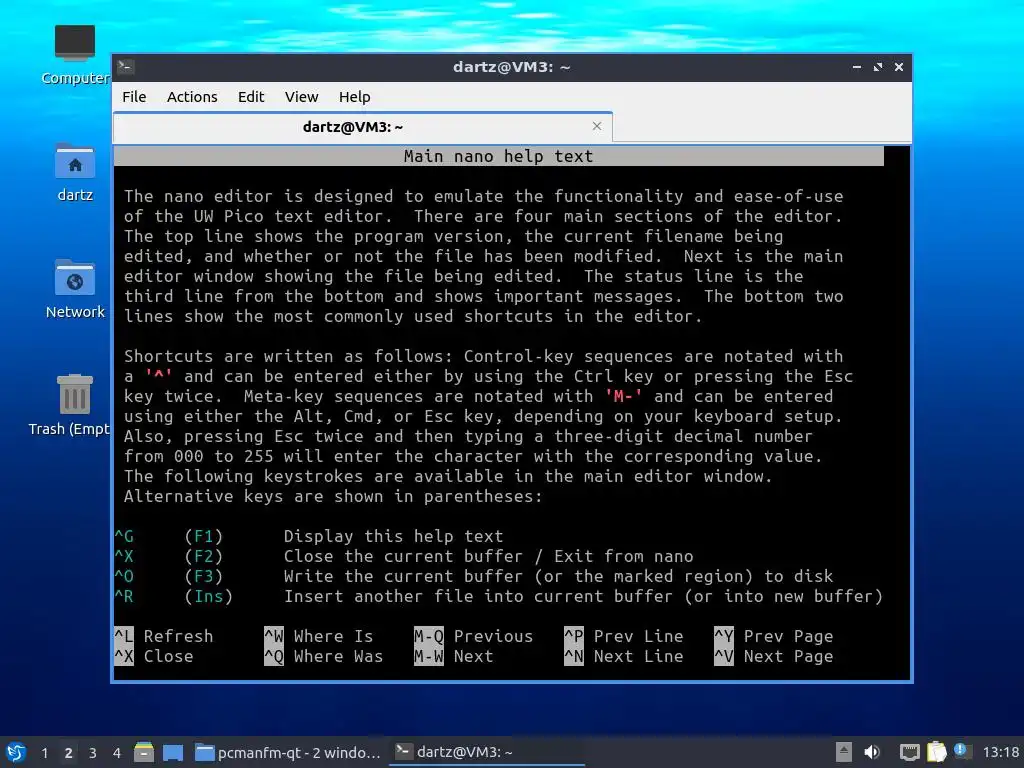Click the update notifier tray icon
Viewport: 1024px width, 768px height.
[x=961, y=750]
